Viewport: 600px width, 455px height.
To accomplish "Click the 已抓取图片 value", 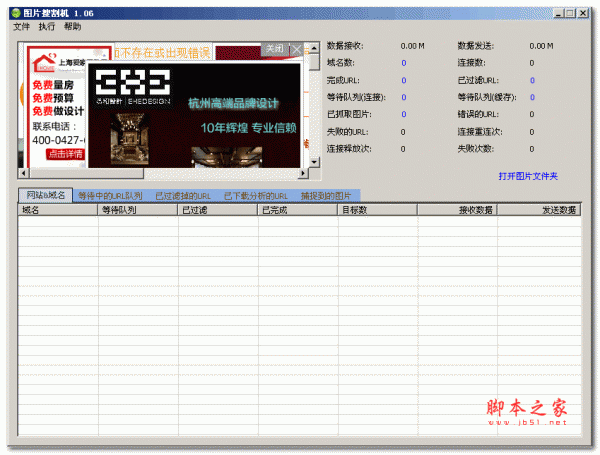I will point(404,114).
